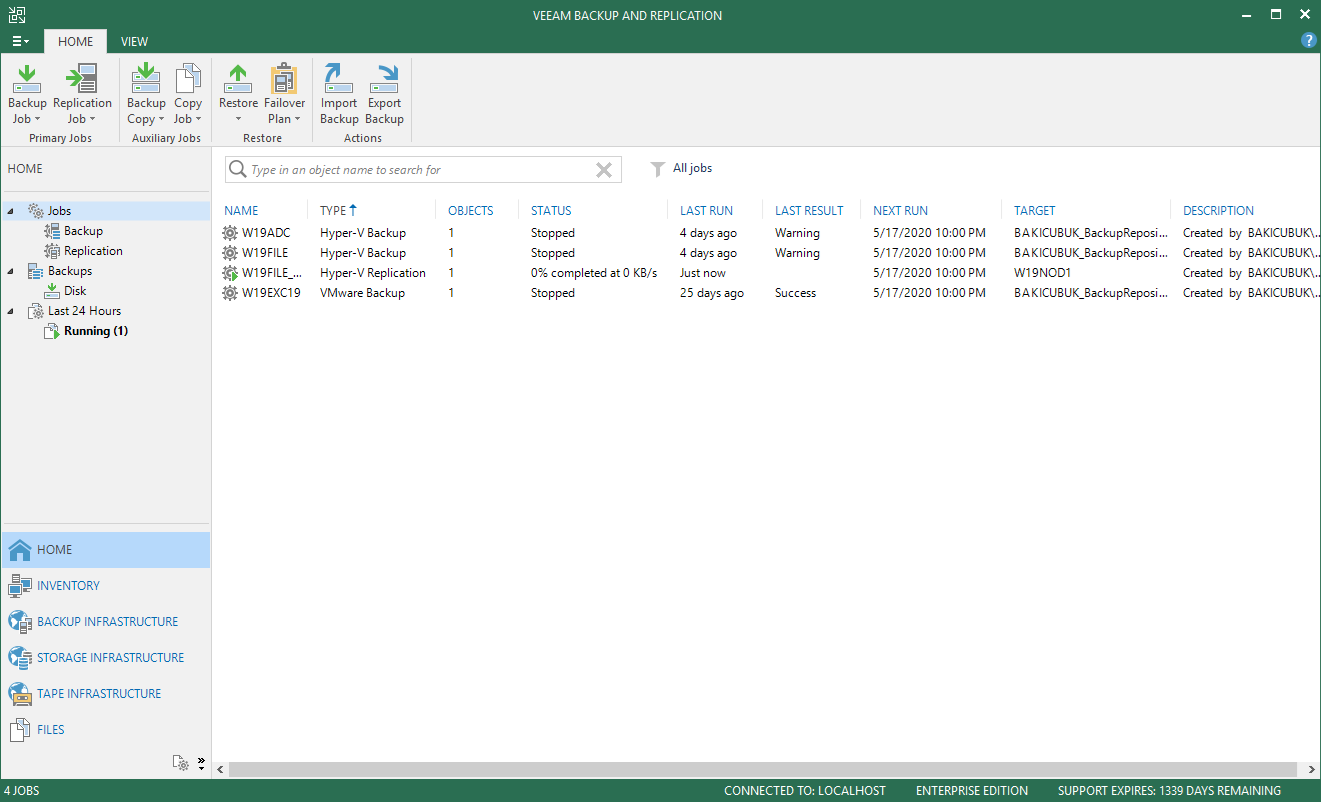This screenshot has width=1321, height=802.
Task: Select Running (1) tree item
Action: pos(96,331)
